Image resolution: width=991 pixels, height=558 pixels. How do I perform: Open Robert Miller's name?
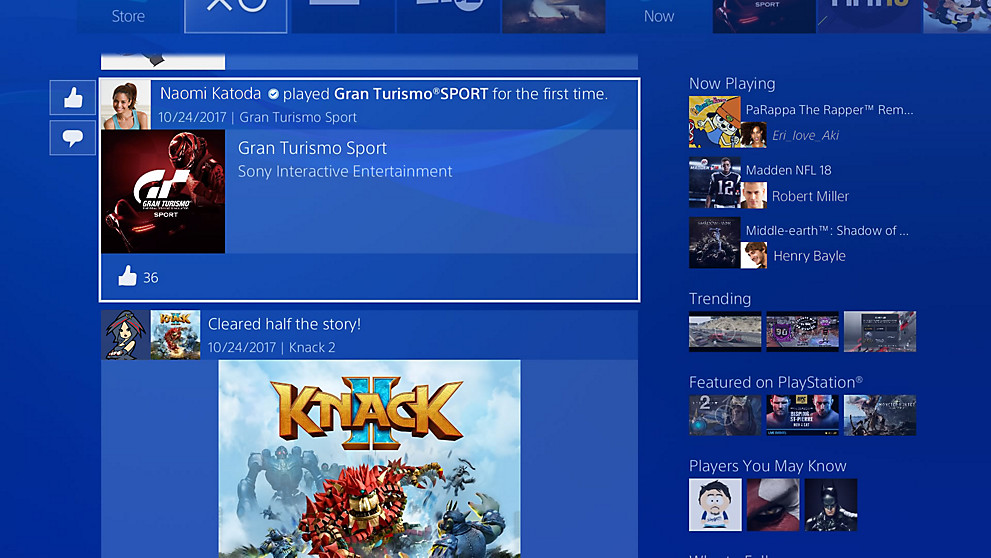pos(810,197)
